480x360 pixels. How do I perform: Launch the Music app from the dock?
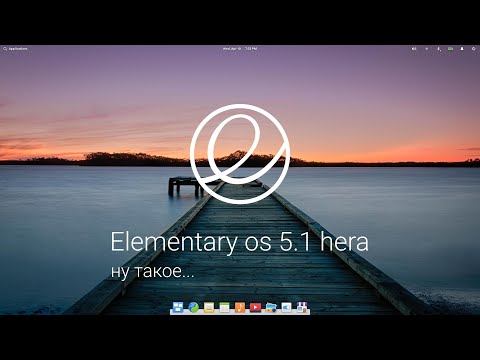click(x=240, y=307)
